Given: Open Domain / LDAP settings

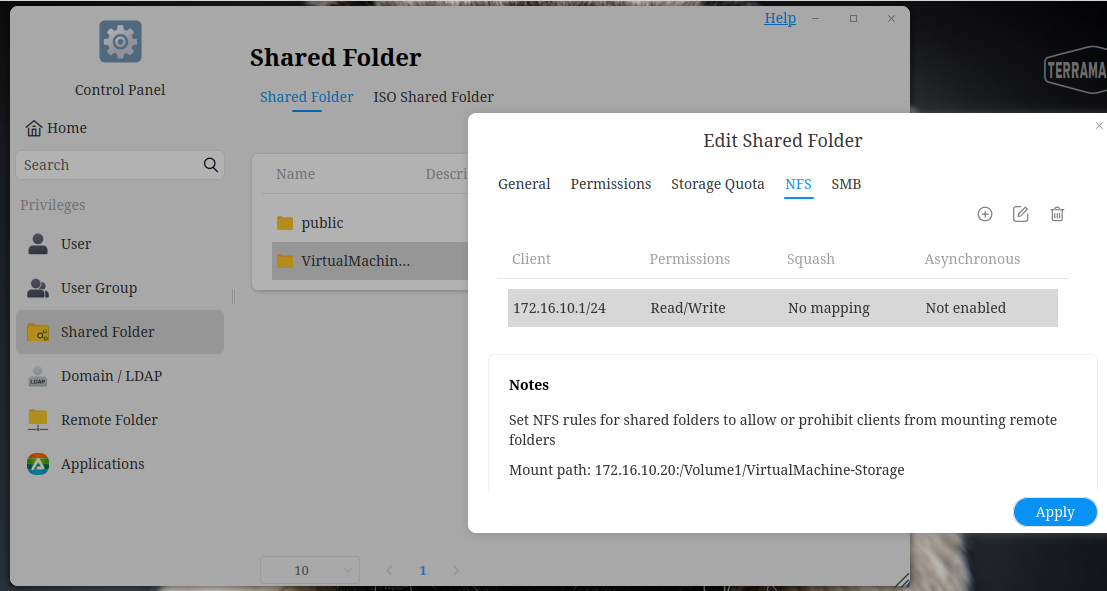Looking at the screenshot, I should (120, 376).
